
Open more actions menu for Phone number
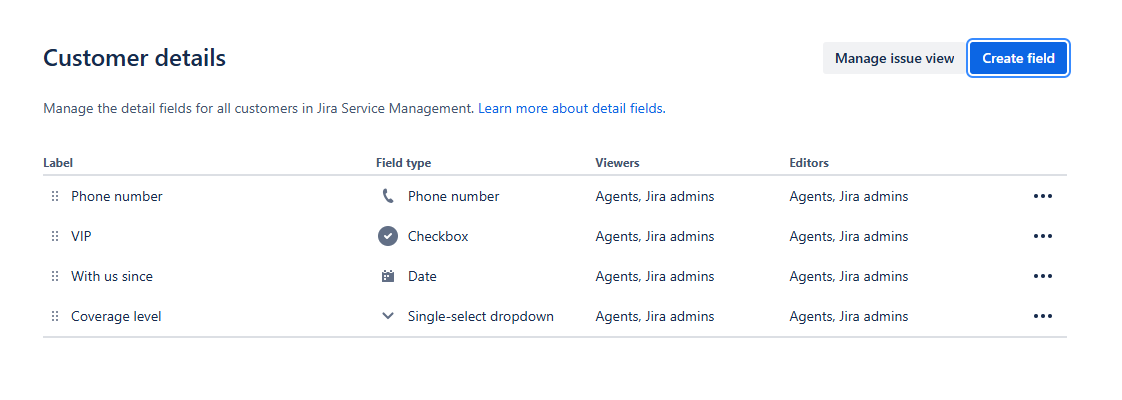pos(1043,196)
